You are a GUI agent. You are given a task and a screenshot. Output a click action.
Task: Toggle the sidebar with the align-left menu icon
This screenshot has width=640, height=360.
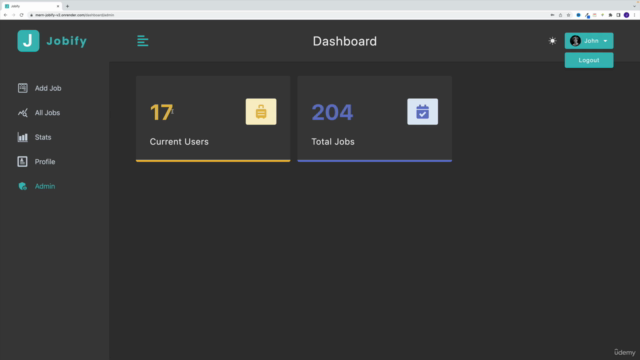pyautogui.click(x=142, y=41)
